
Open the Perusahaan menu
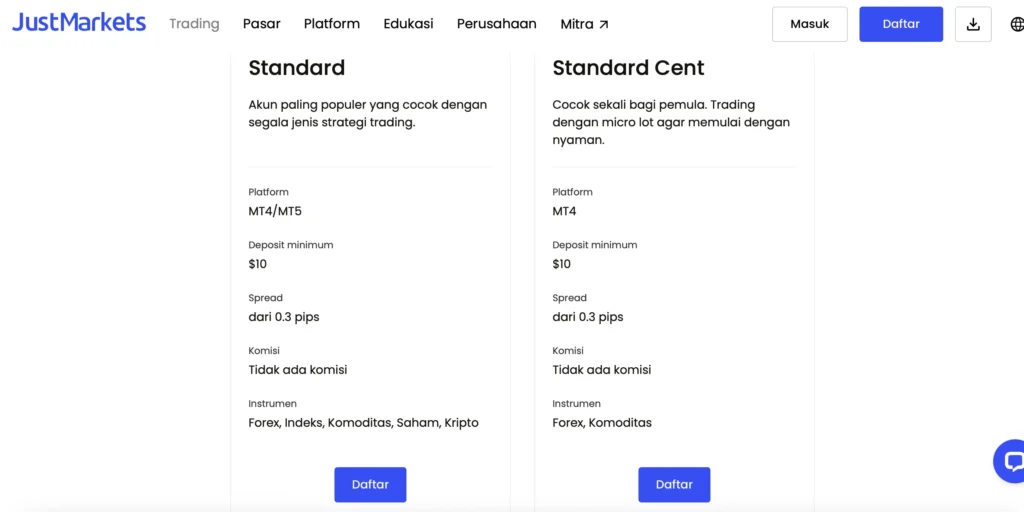(496, 24)
